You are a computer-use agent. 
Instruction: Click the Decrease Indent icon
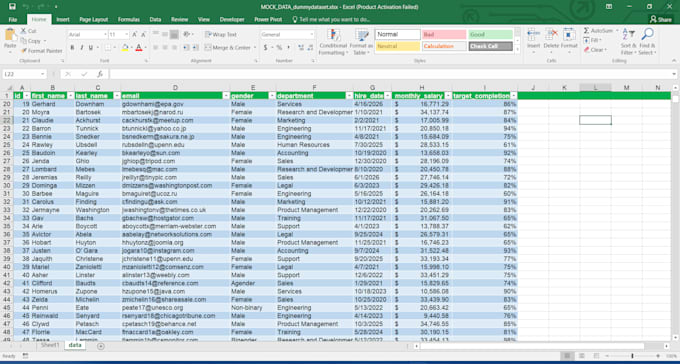(x=186, y=47)
